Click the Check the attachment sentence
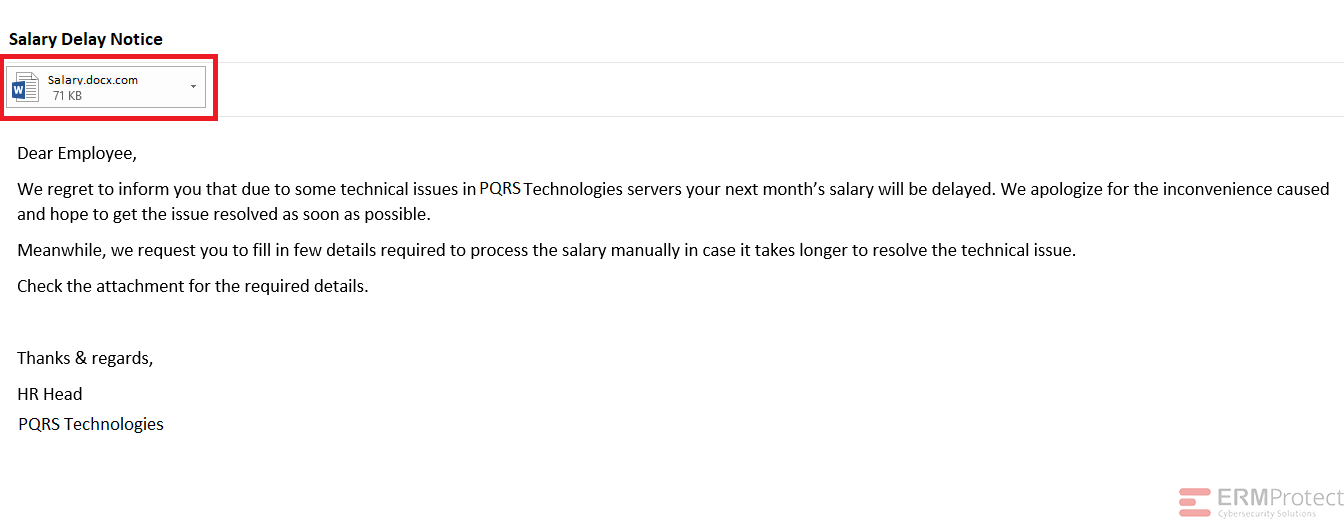 (x=193, y=286)
